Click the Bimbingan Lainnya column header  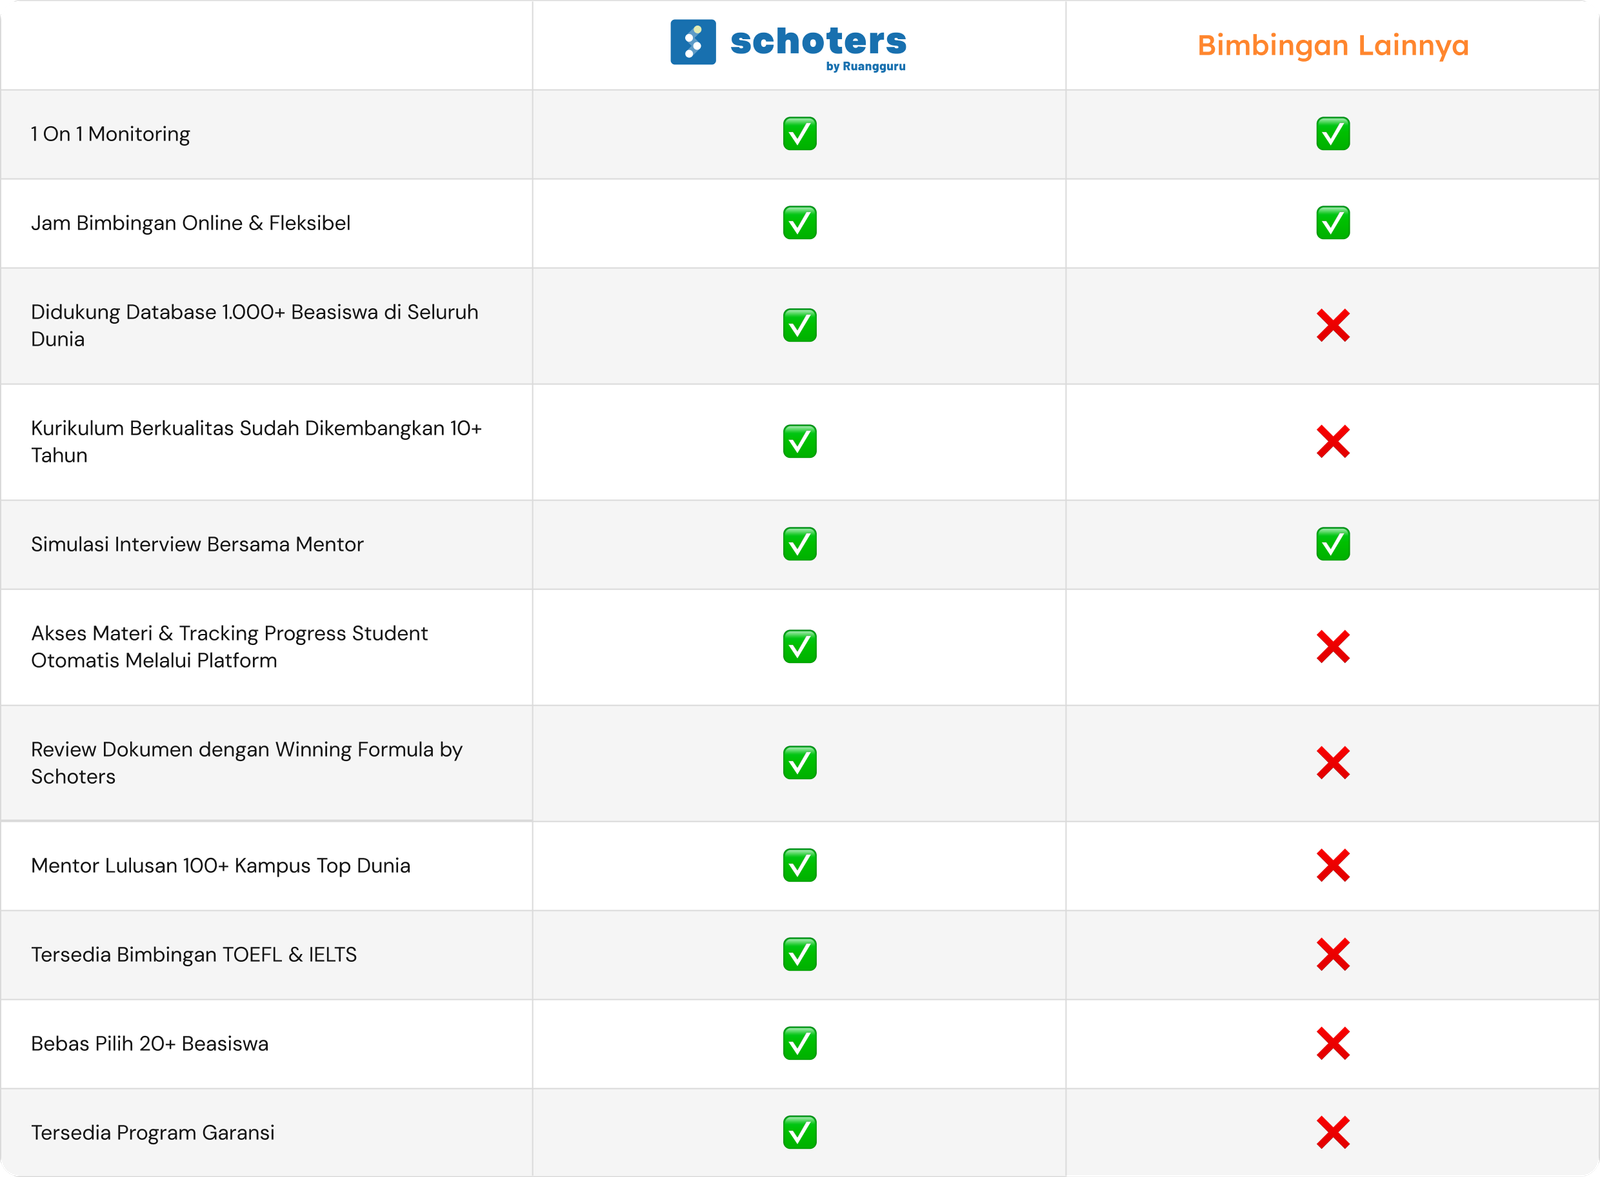[x=1333, y=46]
